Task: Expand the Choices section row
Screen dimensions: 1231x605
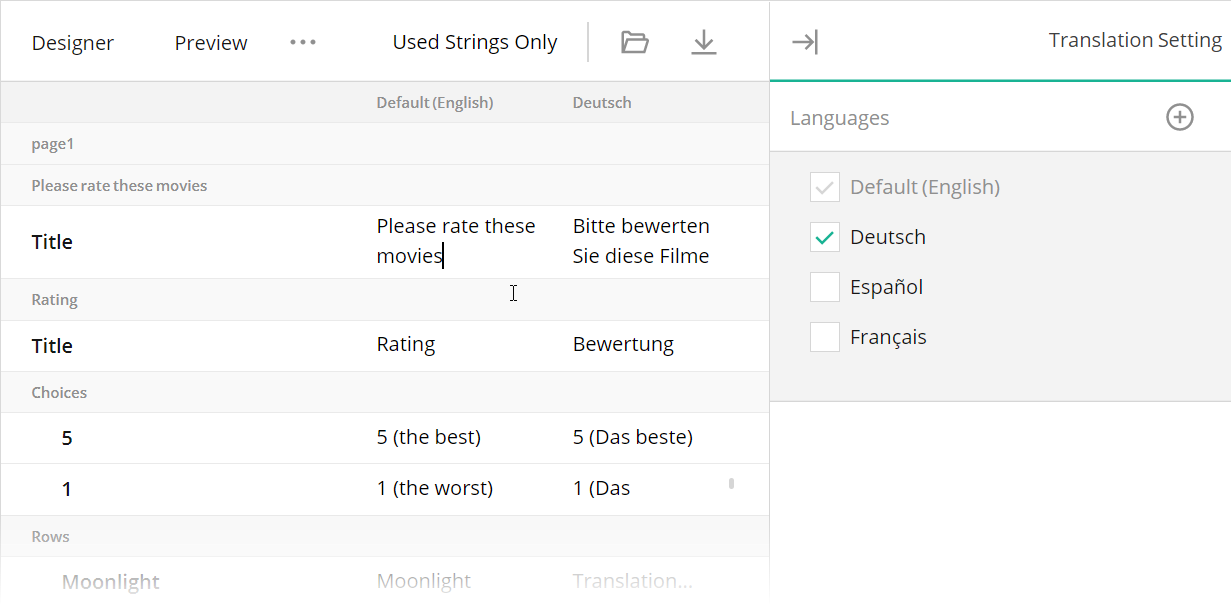Action: (59, 392)
